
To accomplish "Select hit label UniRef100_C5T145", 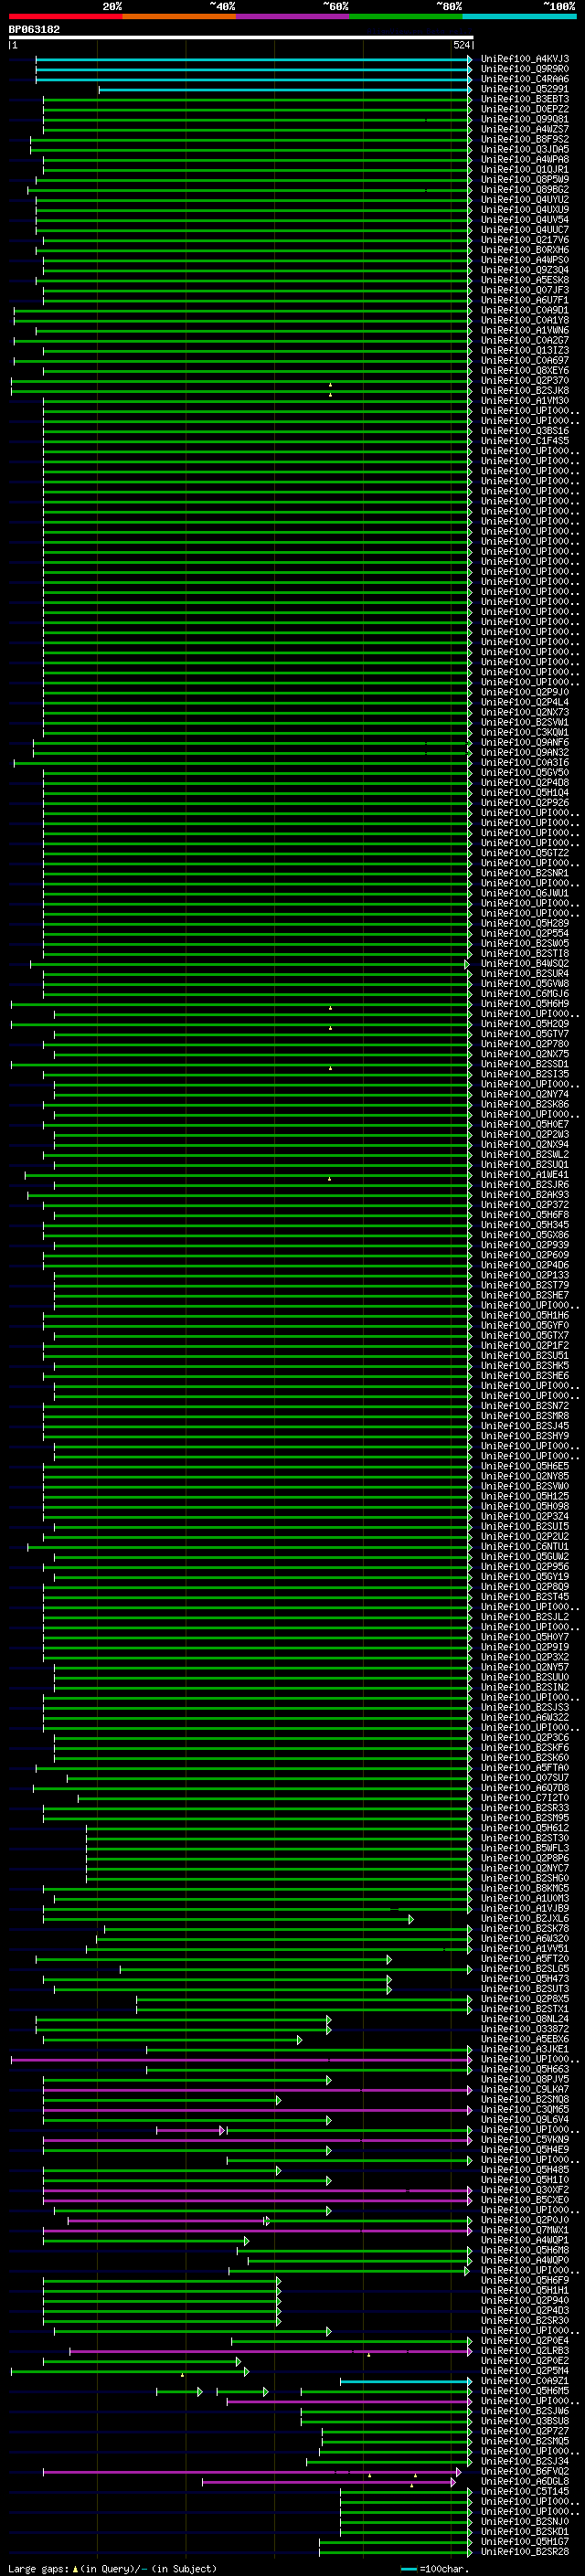I will pos(525,2491).
